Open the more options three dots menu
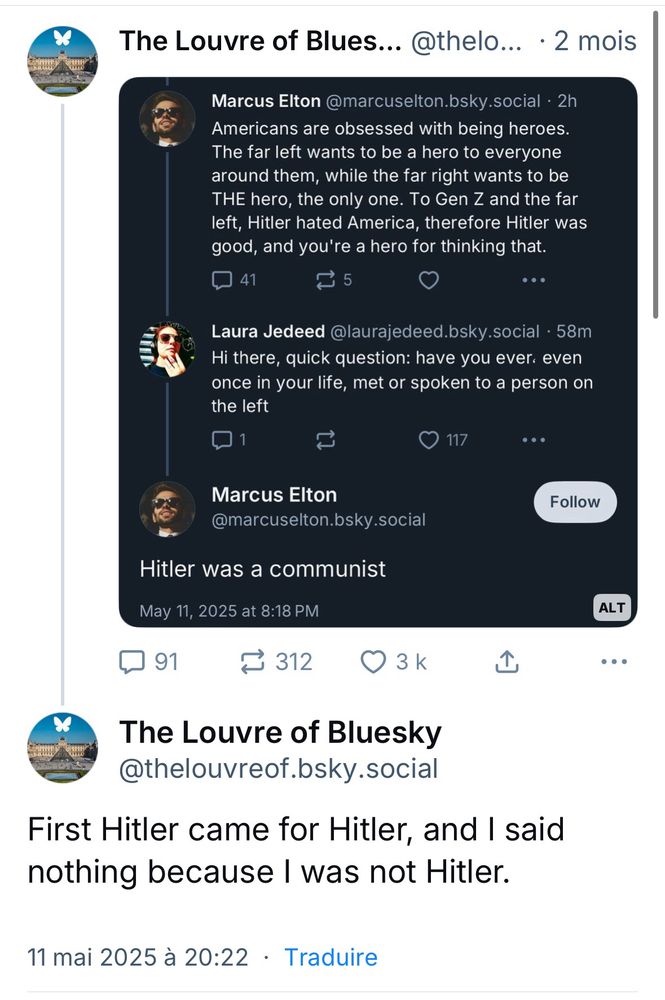 pos(614,661)
